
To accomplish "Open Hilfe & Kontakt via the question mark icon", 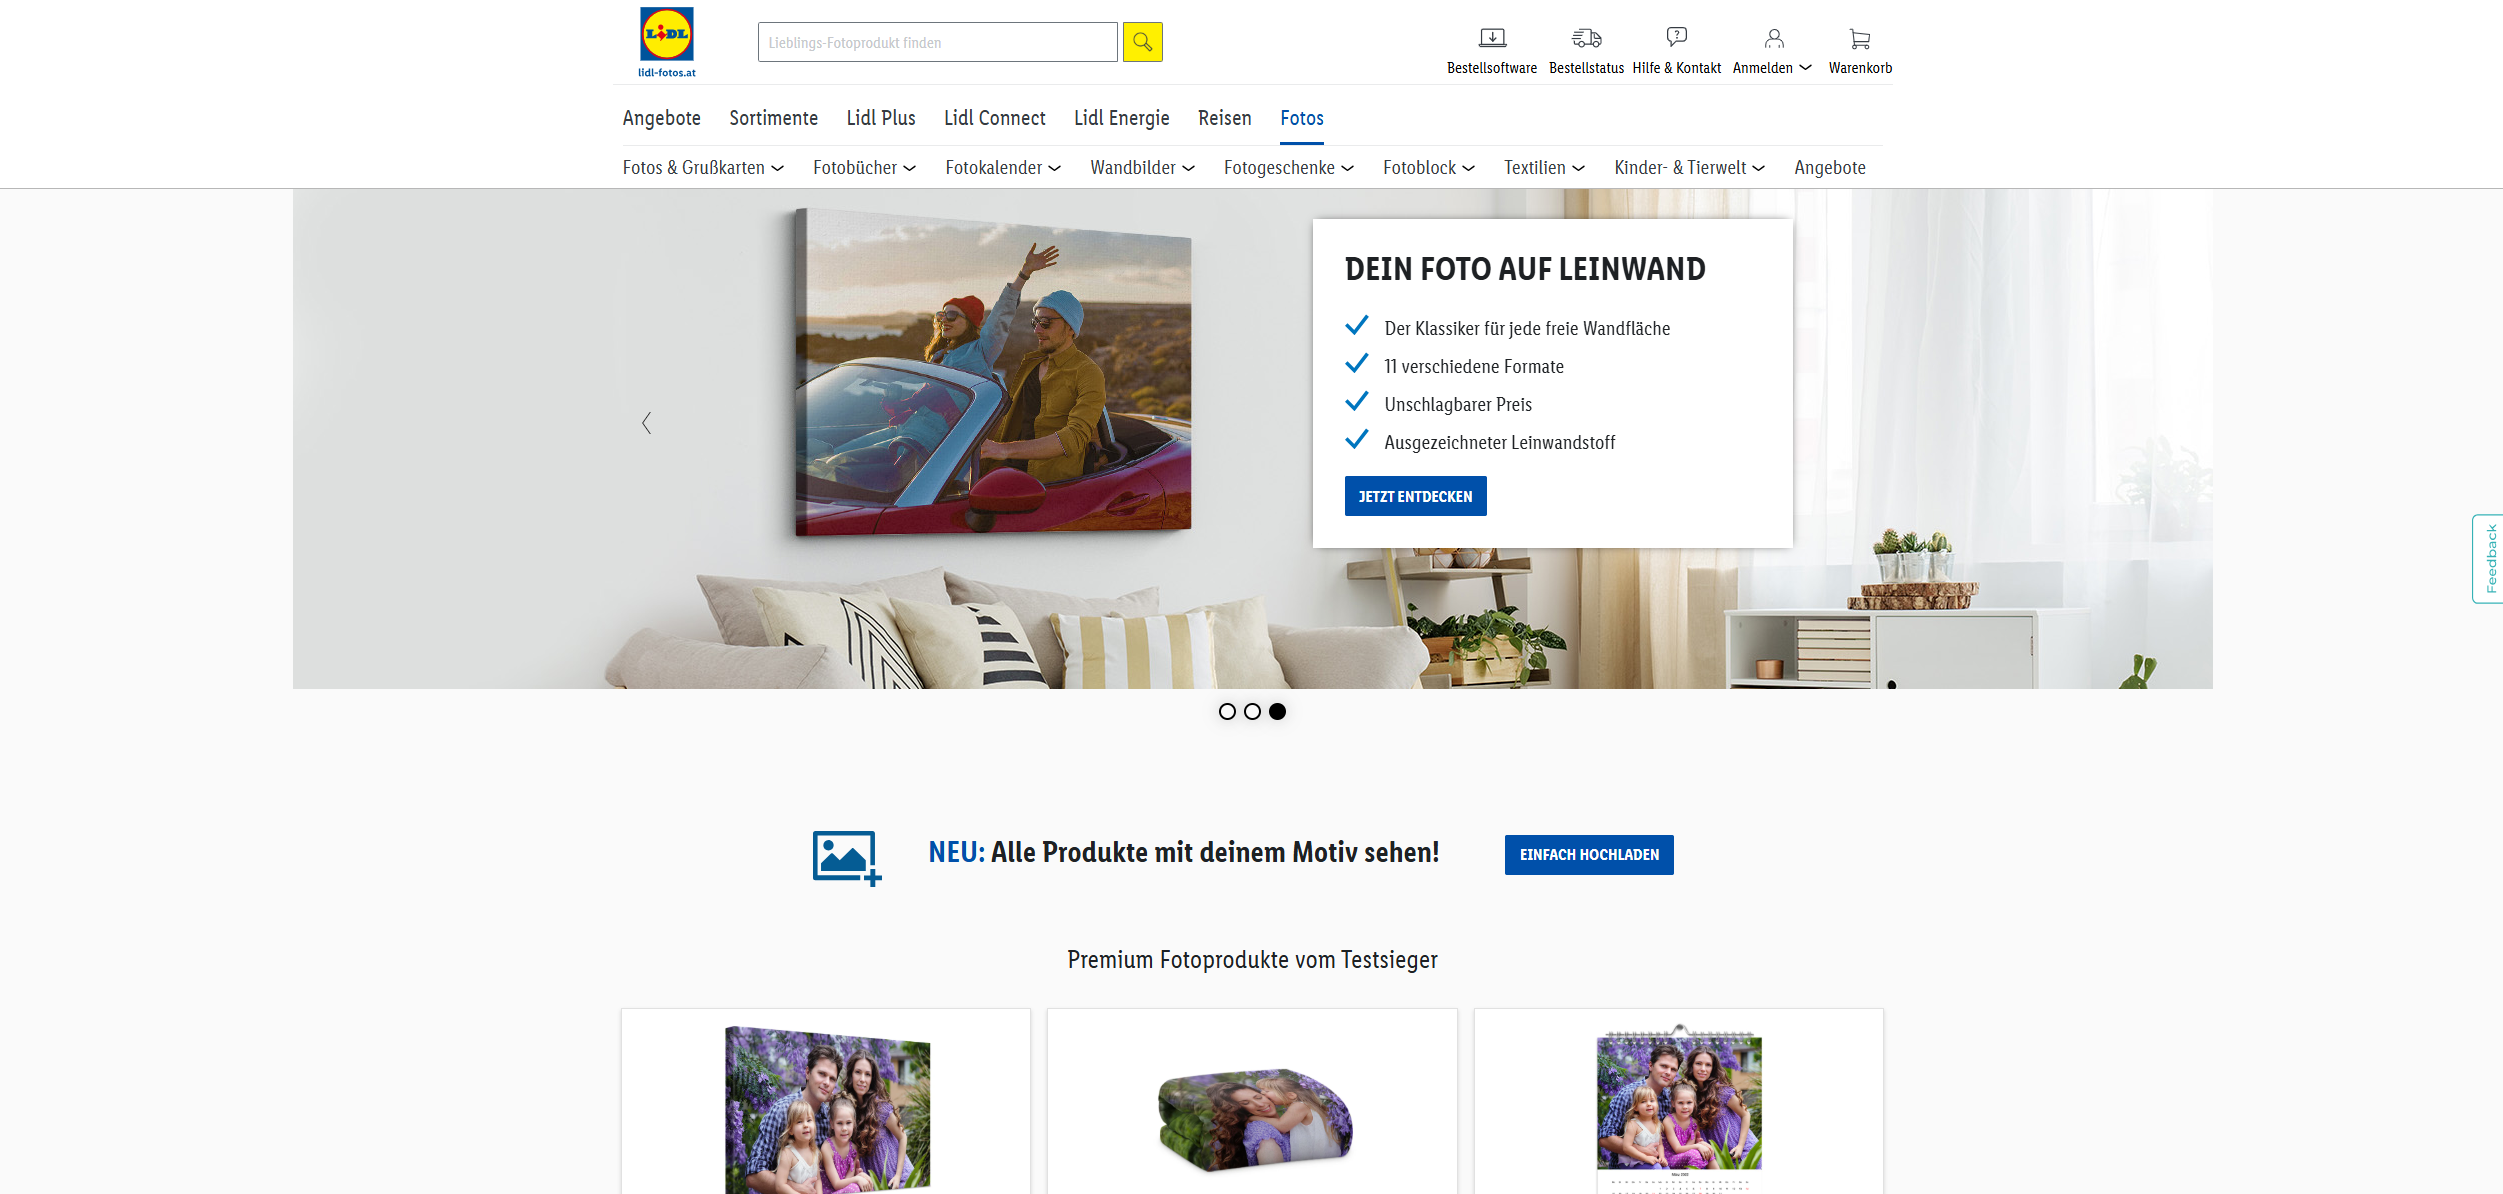I will click(1676, 36).
